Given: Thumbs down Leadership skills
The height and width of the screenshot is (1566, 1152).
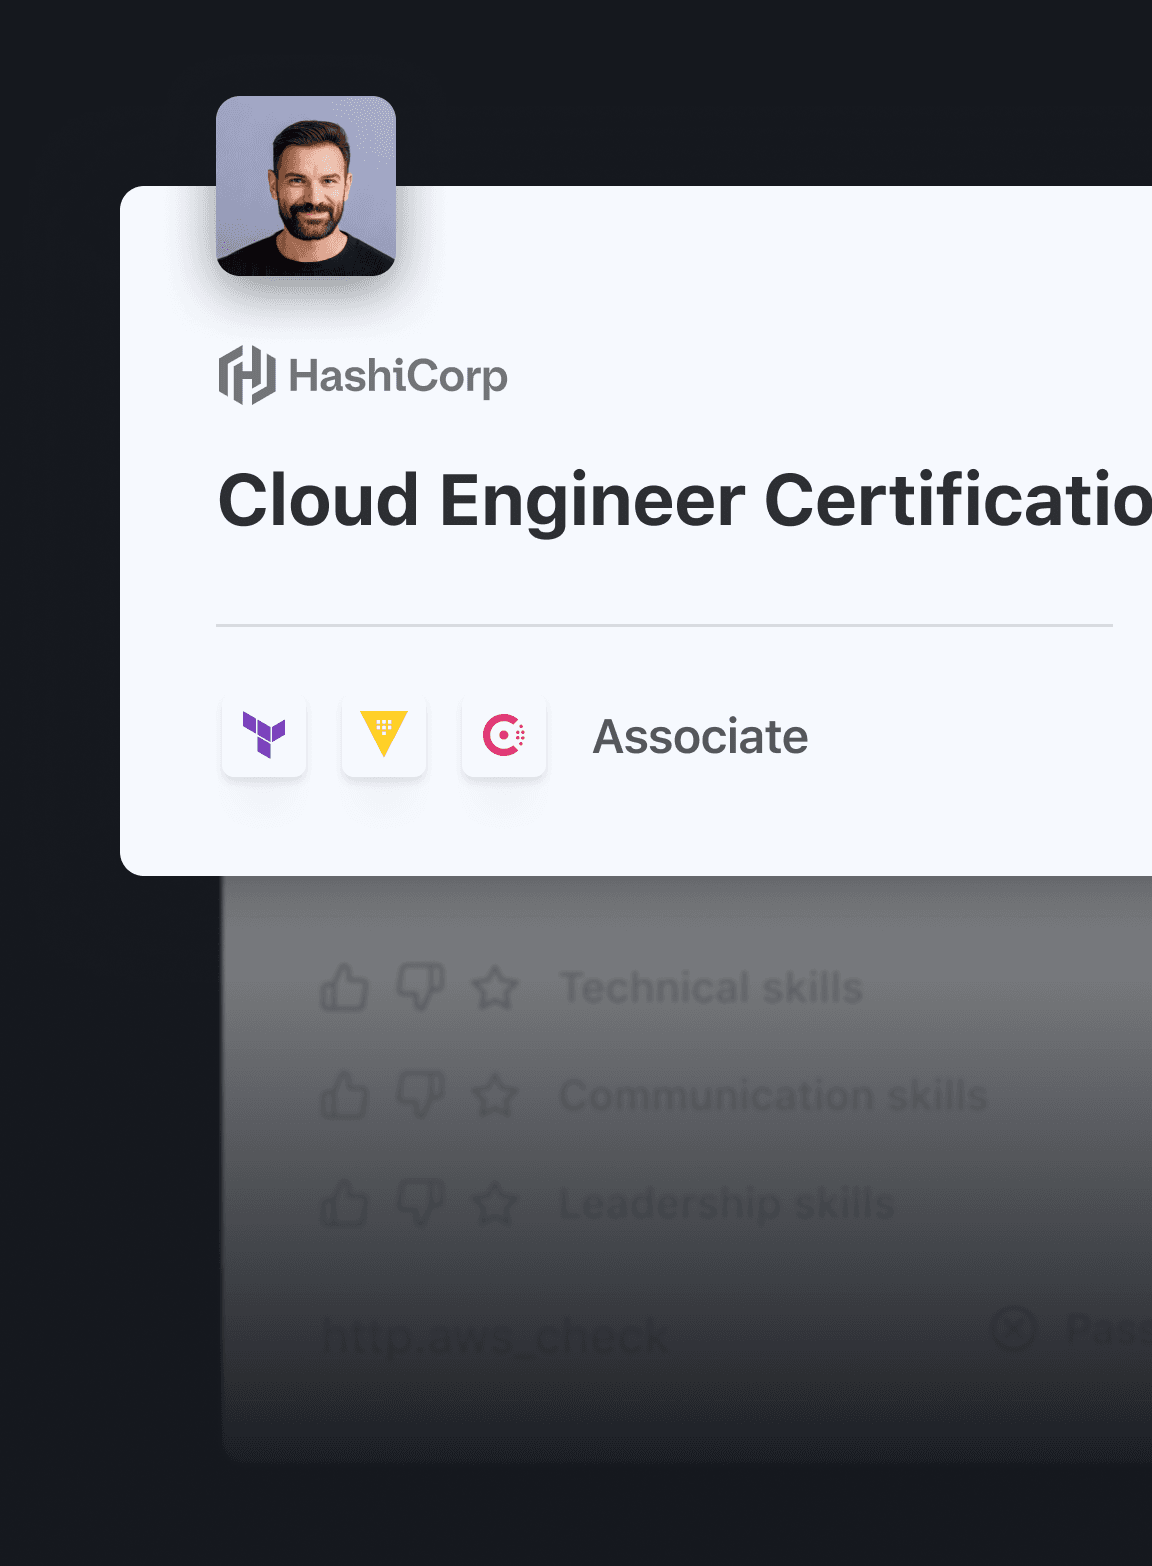Looking at the screenshot, I should [420, 1202].
